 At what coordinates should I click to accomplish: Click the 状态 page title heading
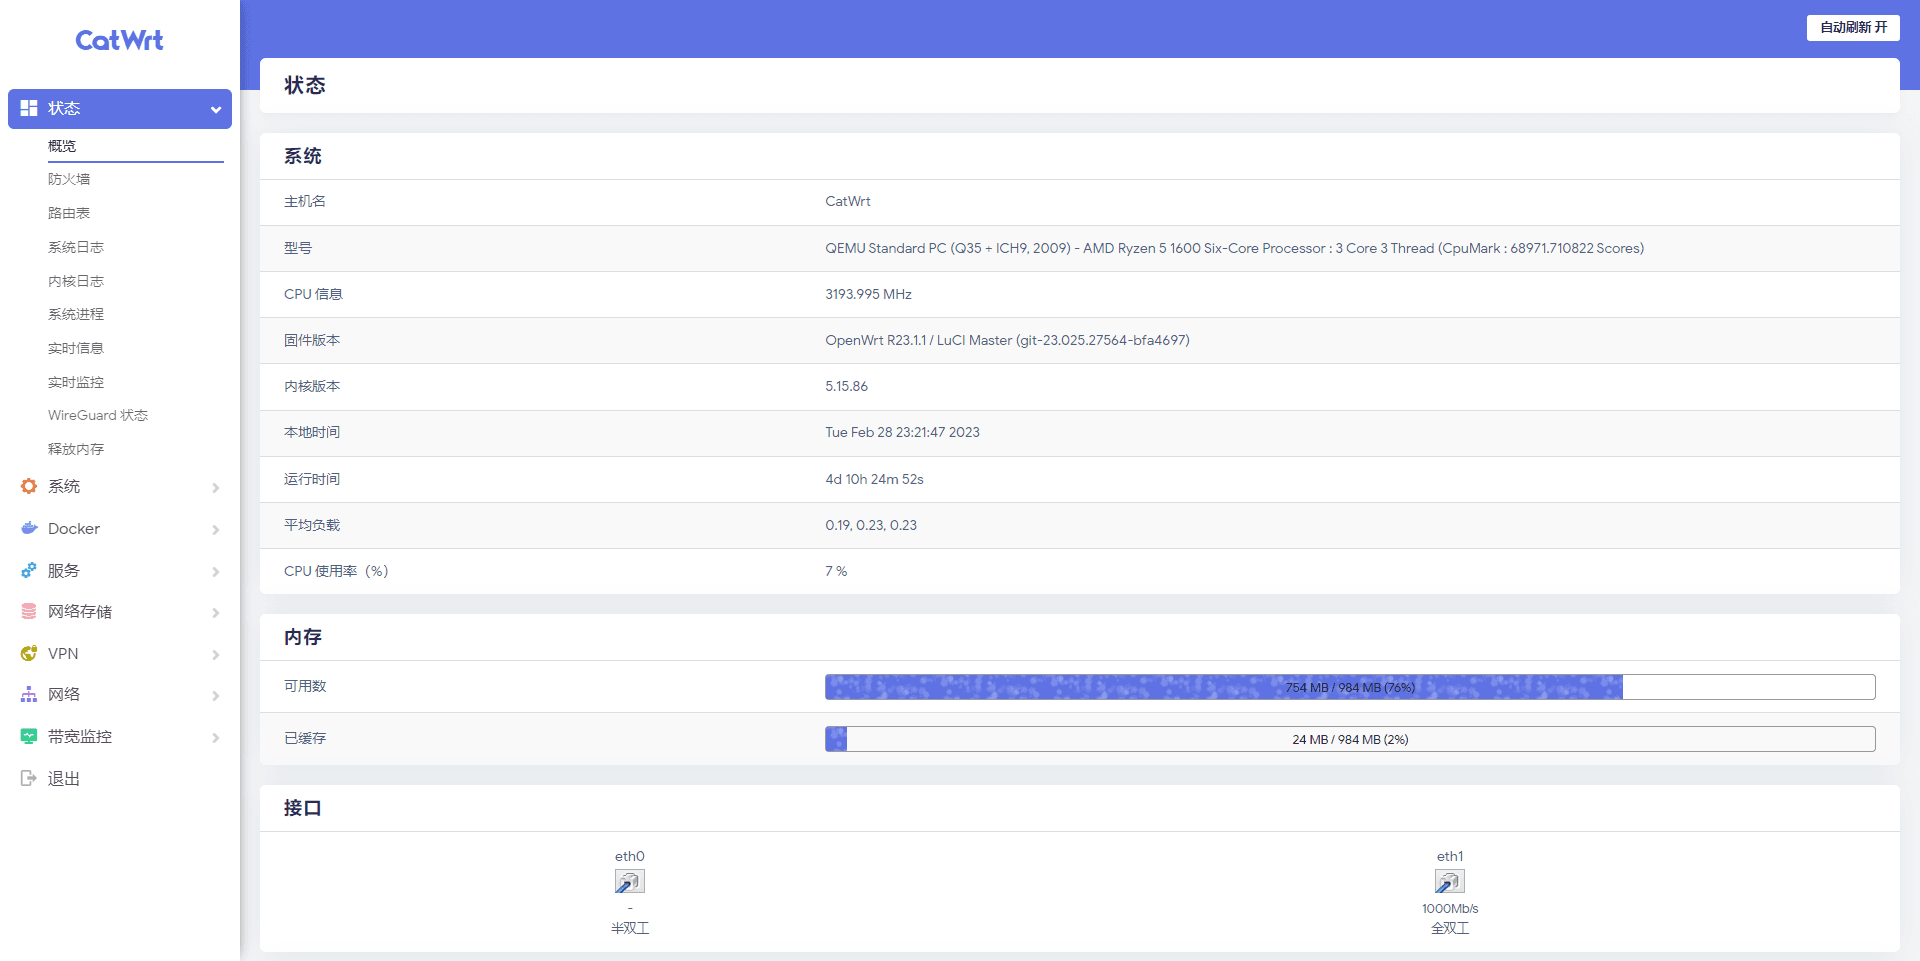pyautogui.click(x=305, y=85)
